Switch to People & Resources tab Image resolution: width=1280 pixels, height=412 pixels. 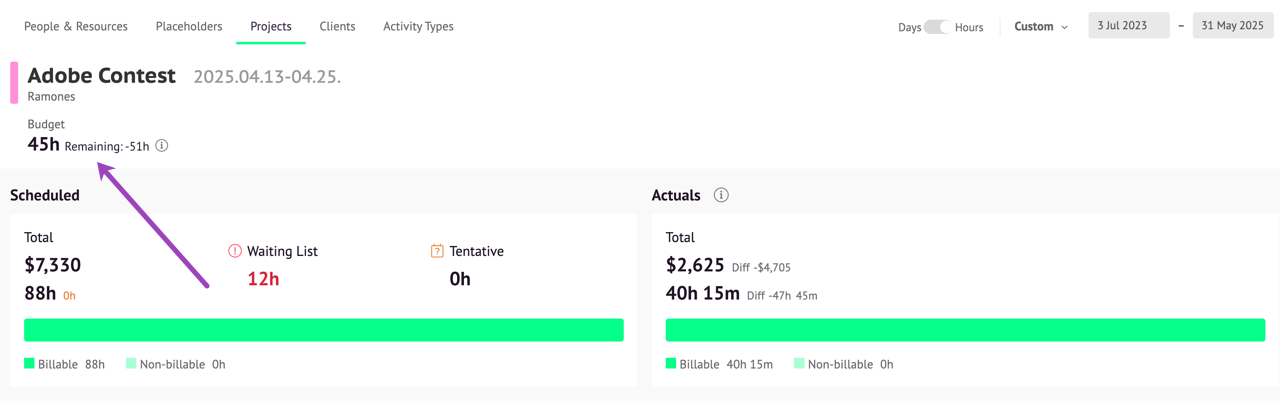[x=76, y=26]
